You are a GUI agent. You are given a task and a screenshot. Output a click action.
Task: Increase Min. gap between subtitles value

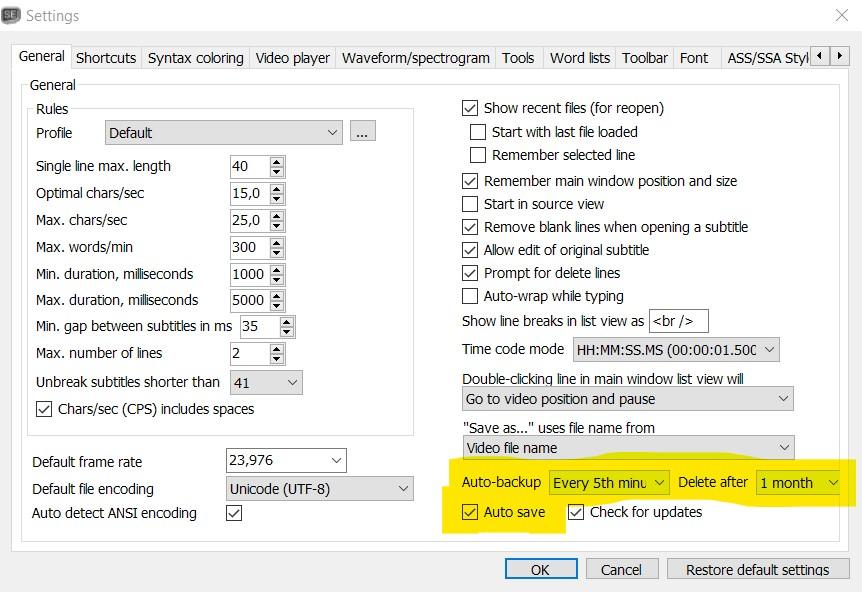click(x=287, y=321)
